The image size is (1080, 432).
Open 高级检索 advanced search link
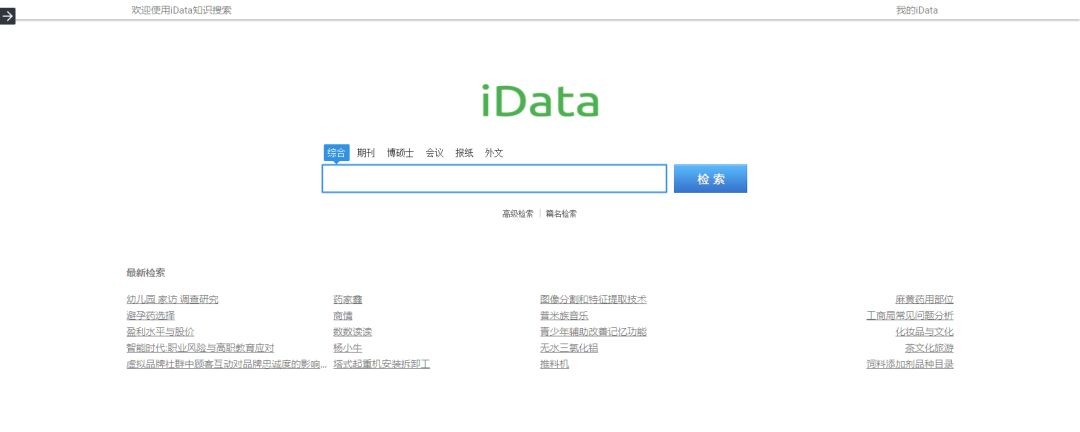pos(517,214)
